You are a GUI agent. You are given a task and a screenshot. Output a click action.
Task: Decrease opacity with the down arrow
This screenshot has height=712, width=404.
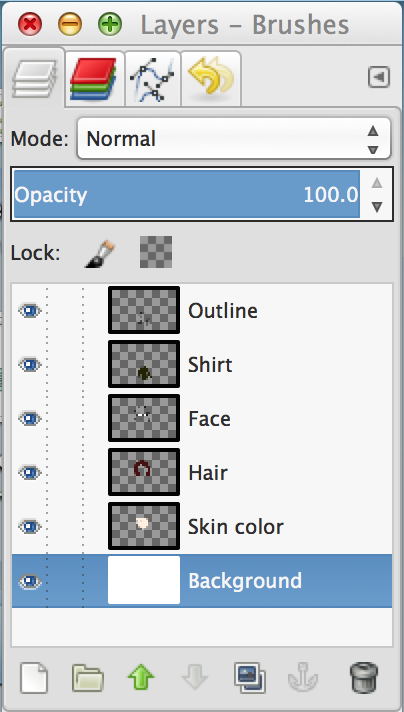coord(377,208)
